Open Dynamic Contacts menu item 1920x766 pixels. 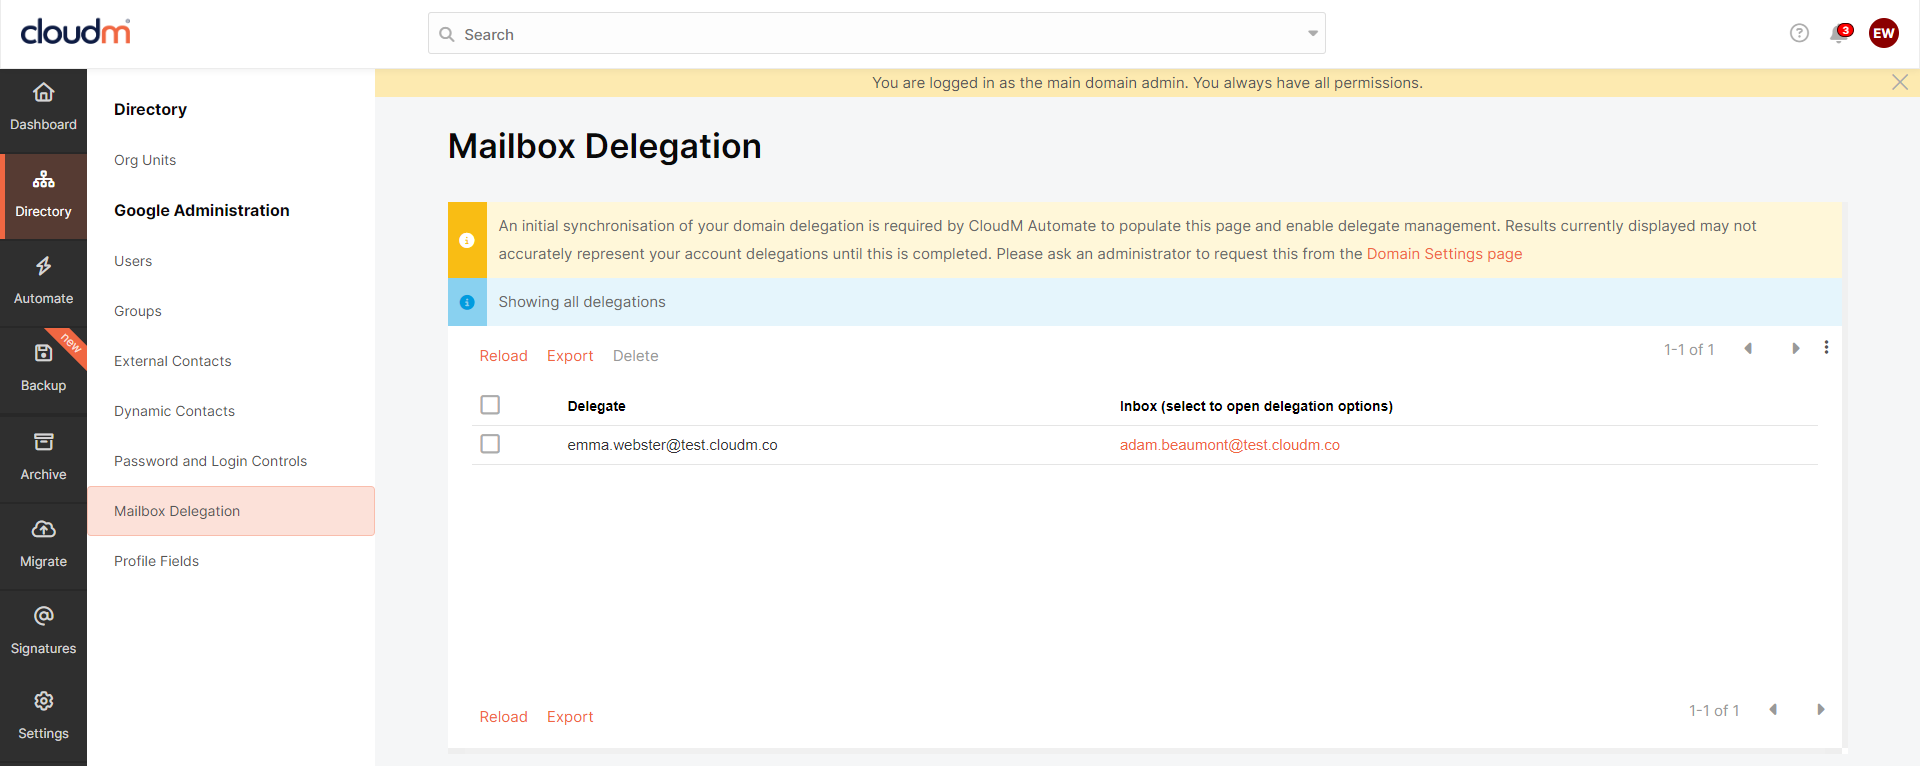click(175, 411)
